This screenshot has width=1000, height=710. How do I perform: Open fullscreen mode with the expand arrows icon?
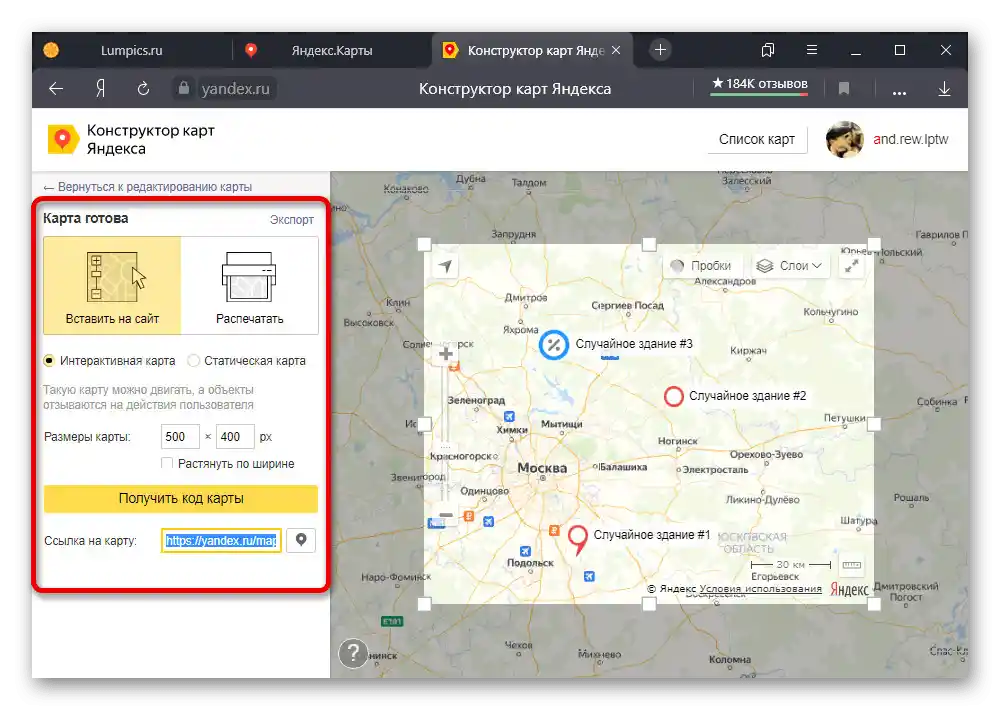(853, 265)
